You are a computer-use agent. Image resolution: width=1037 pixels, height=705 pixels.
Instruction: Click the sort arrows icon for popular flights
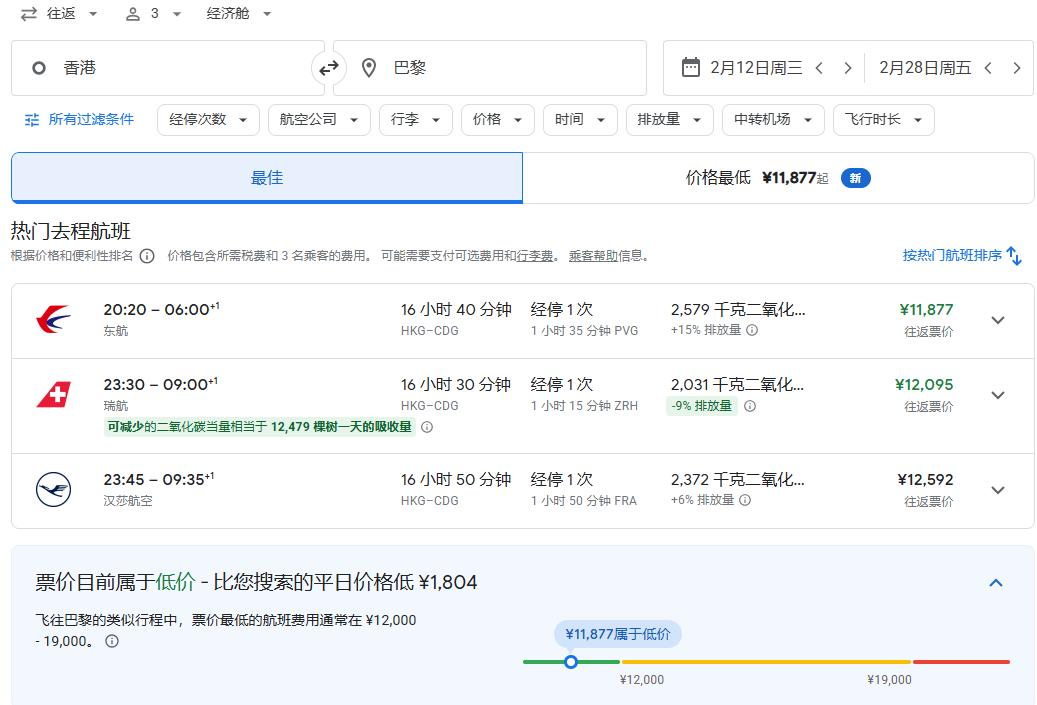point(1014,256)
